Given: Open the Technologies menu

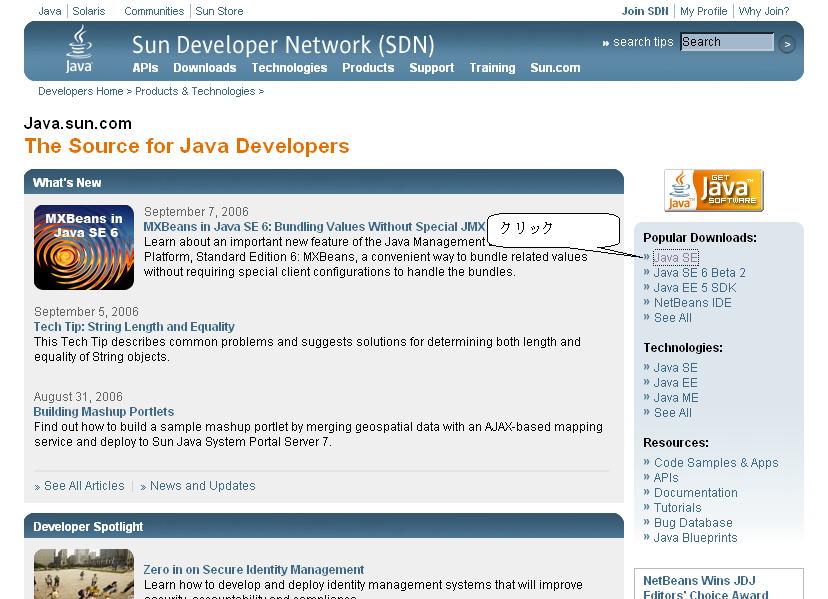Looking at the screenshot, I should (x=289, y=68).
